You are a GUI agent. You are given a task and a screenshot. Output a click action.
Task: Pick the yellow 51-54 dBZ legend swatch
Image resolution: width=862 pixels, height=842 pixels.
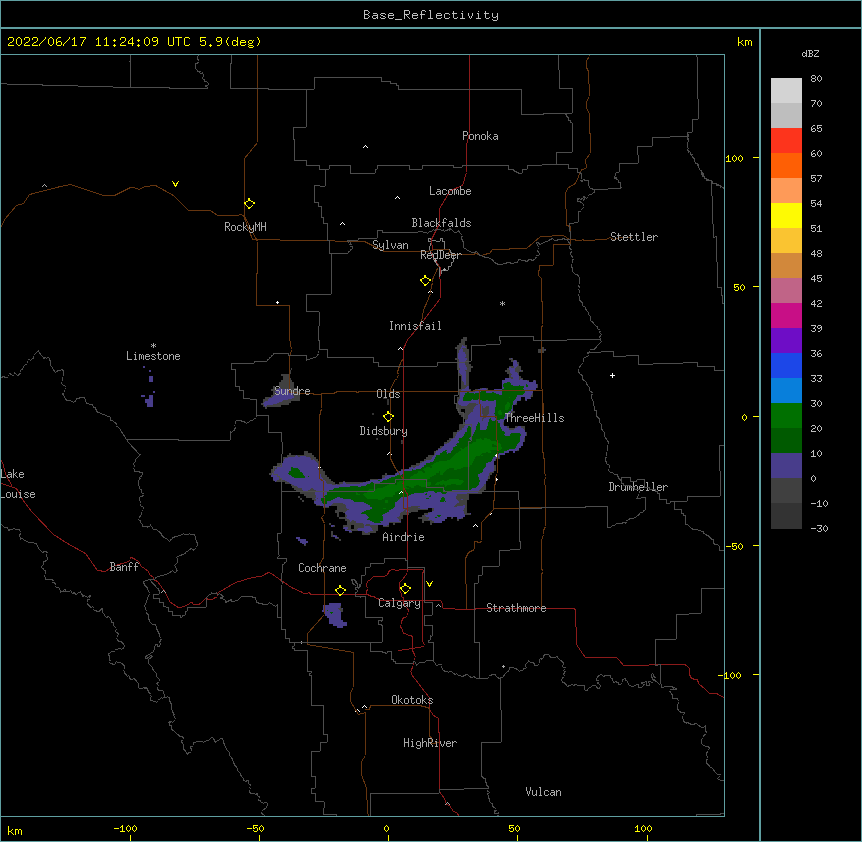[x=786, y=215]
